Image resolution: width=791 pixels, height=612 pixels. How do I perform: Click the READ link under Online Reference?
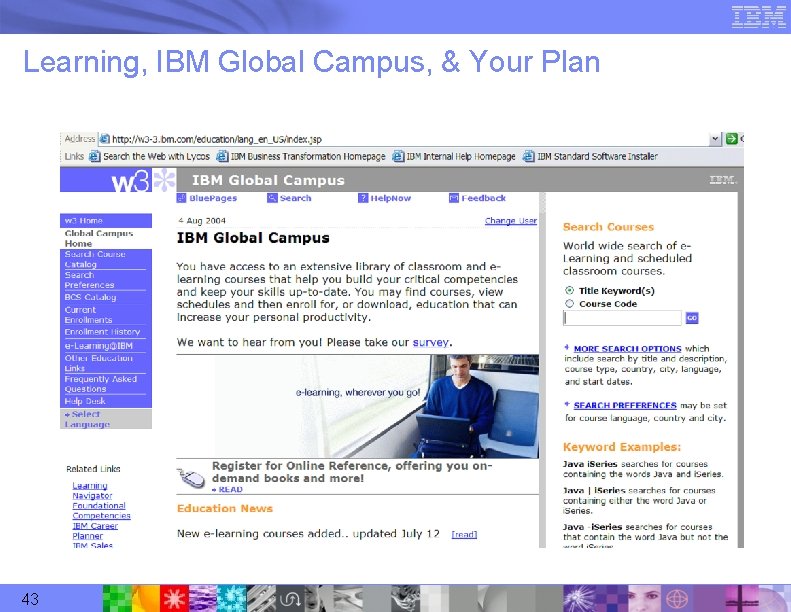tap(228, 490)
